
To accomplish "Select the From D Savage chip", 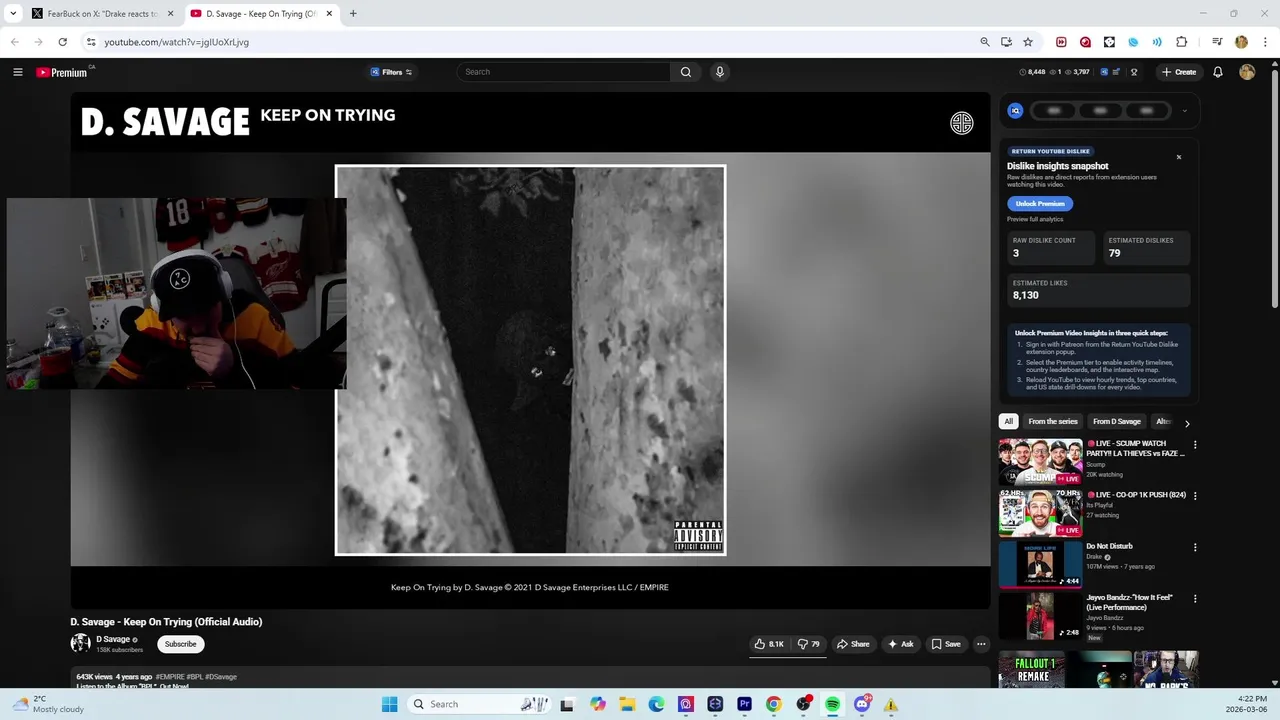I will 1117,422.
